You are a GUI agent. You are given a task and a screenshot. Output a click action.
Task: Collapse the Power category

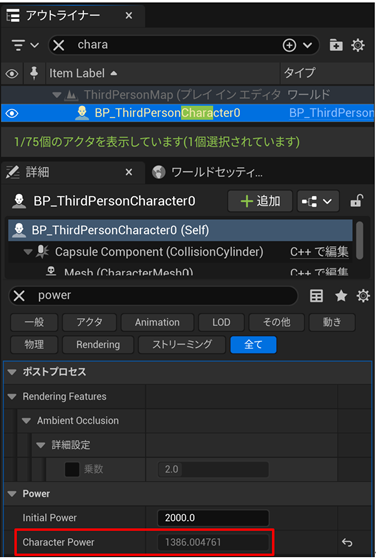click(12, 494)
